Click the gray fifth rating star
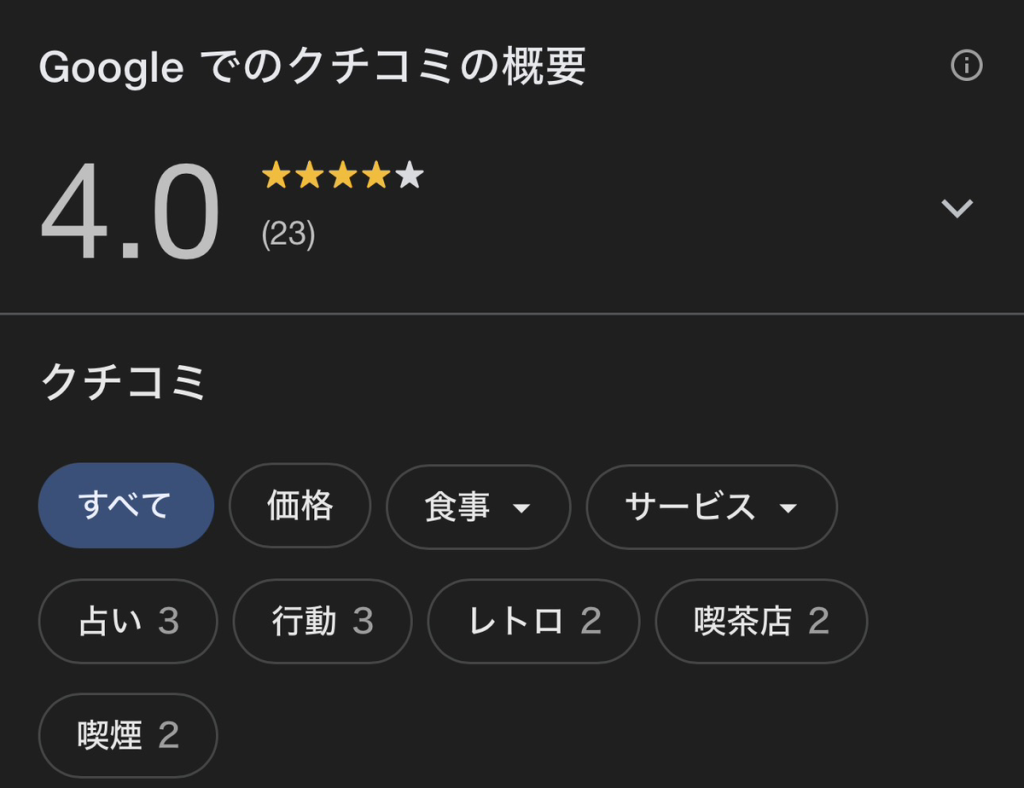 [410, 177]
